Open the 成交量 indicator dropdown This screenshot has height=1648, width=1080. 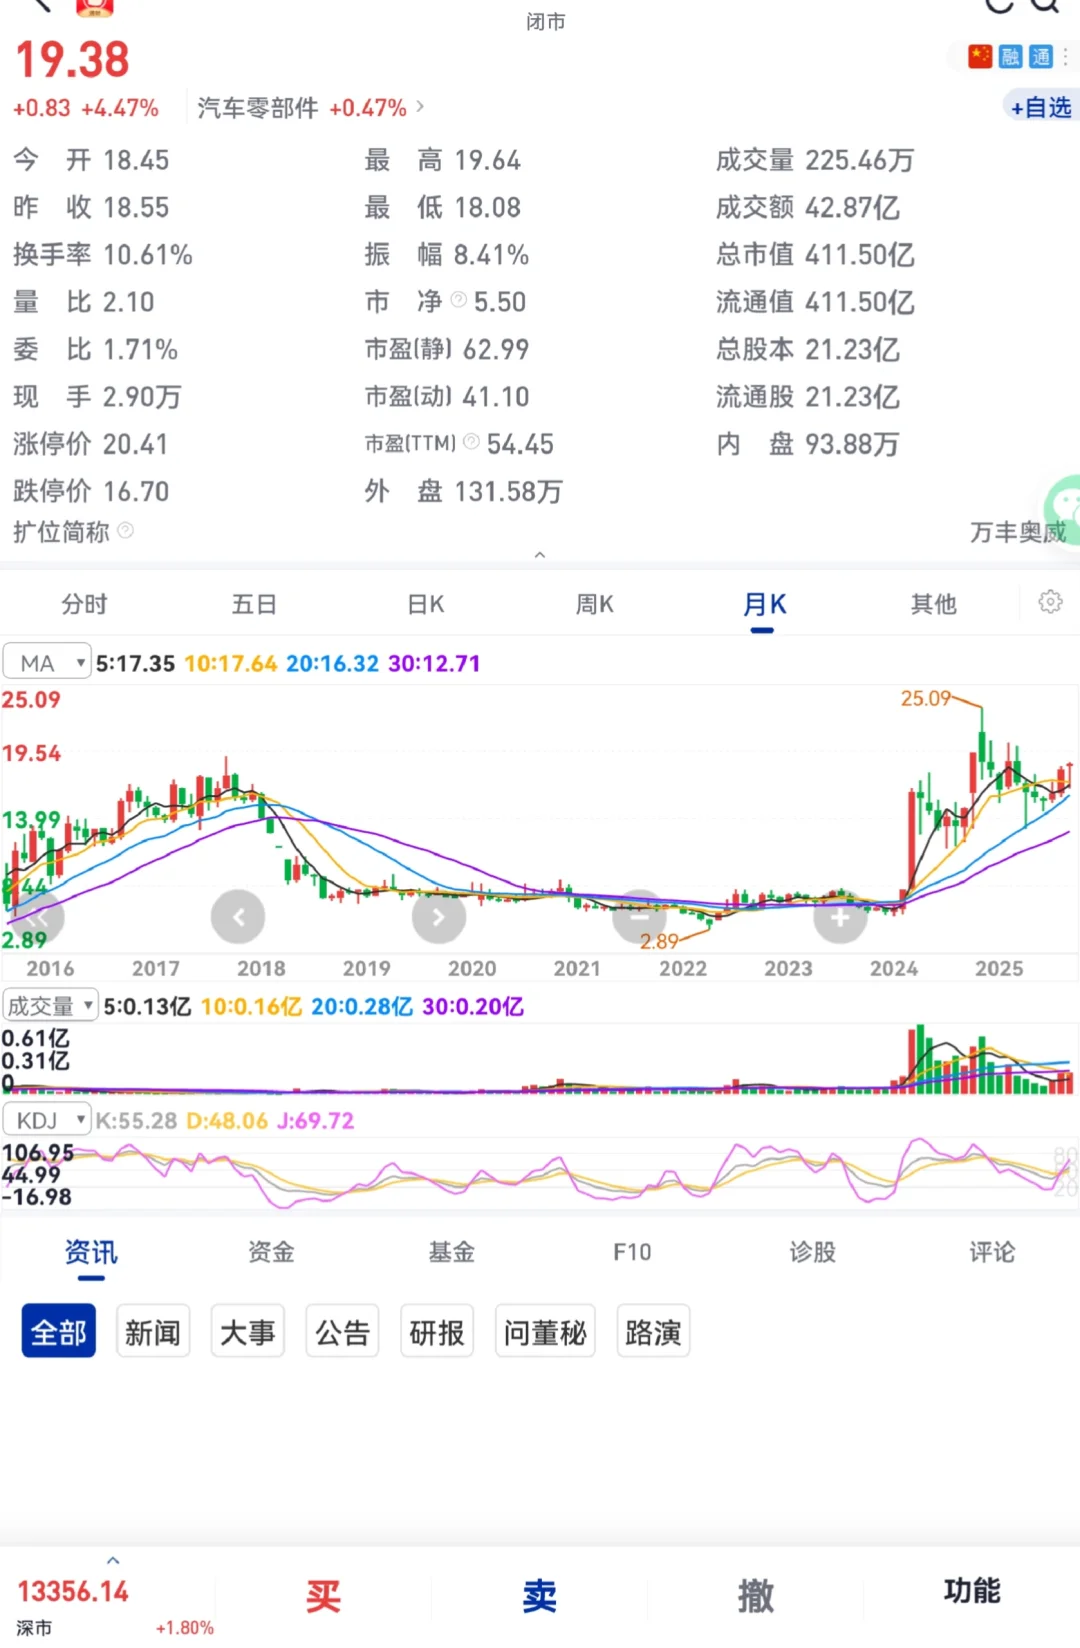(x=50, y=1006)
